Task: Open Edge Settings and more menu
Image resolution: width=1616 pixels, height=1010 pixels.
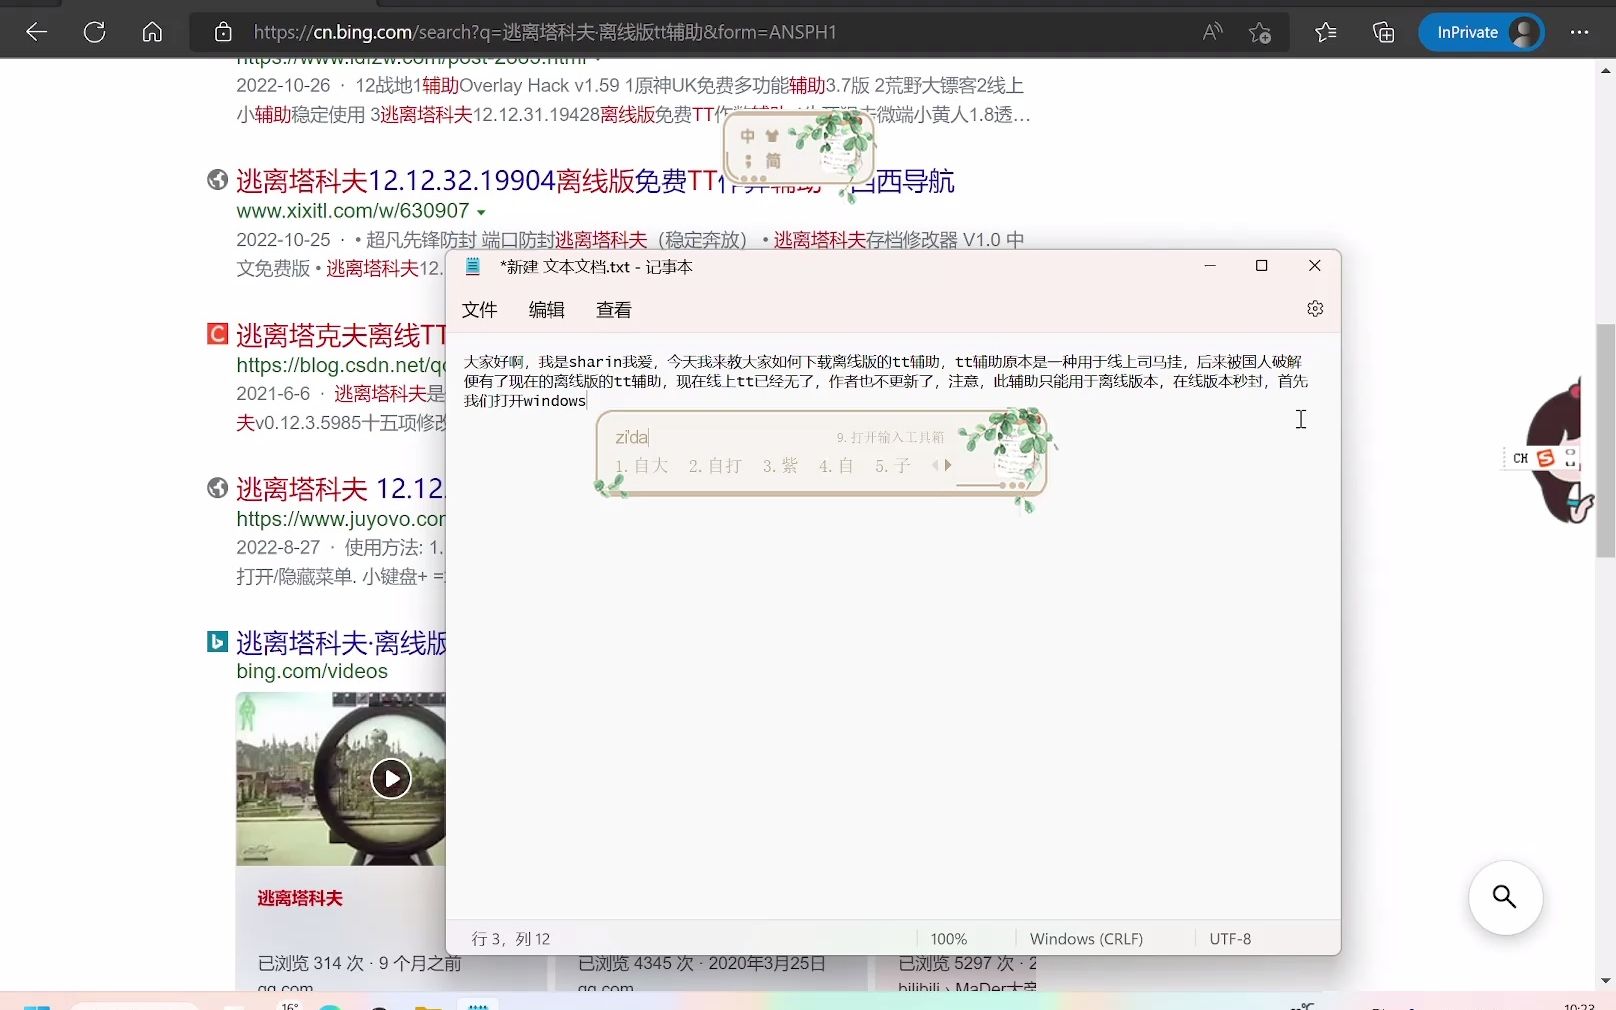Action: pos(1580,32)
